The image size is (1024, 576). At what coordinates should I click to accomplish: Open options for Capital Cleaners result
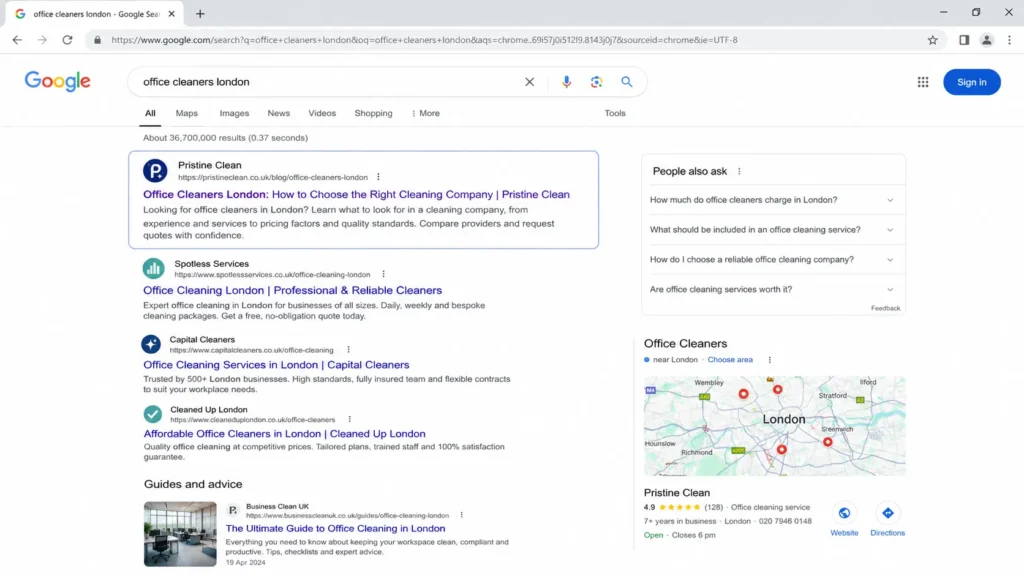click(x=348, y=350)
